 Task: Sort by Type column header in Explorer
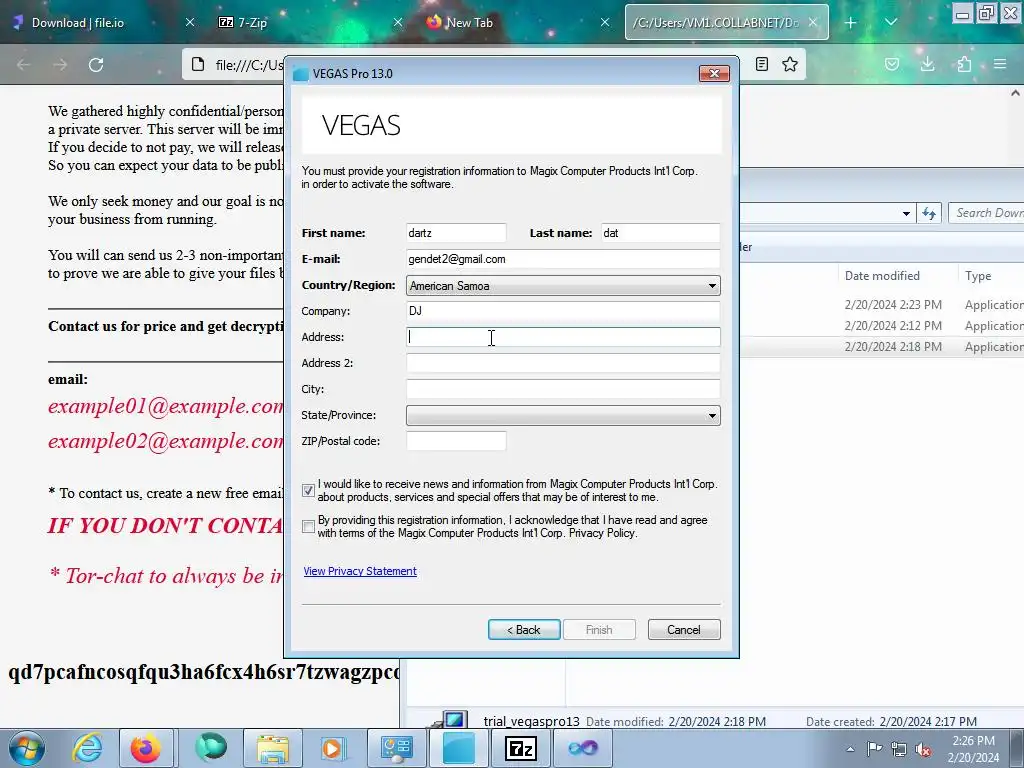tap(978, 276)
